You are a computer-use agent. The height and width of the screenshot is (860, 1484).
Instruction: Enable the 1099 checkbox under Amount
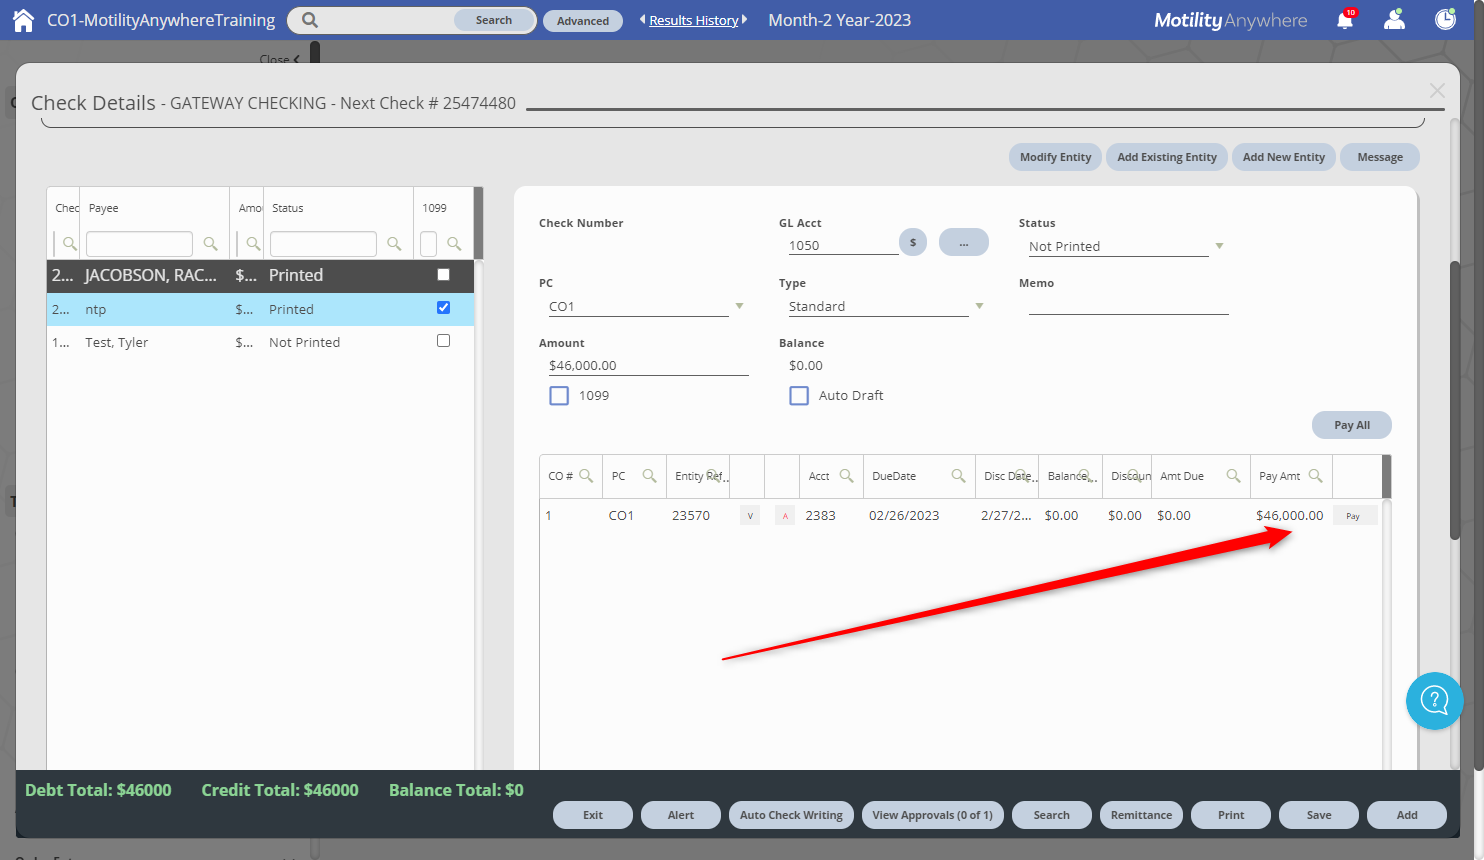[x=559, y=396]
